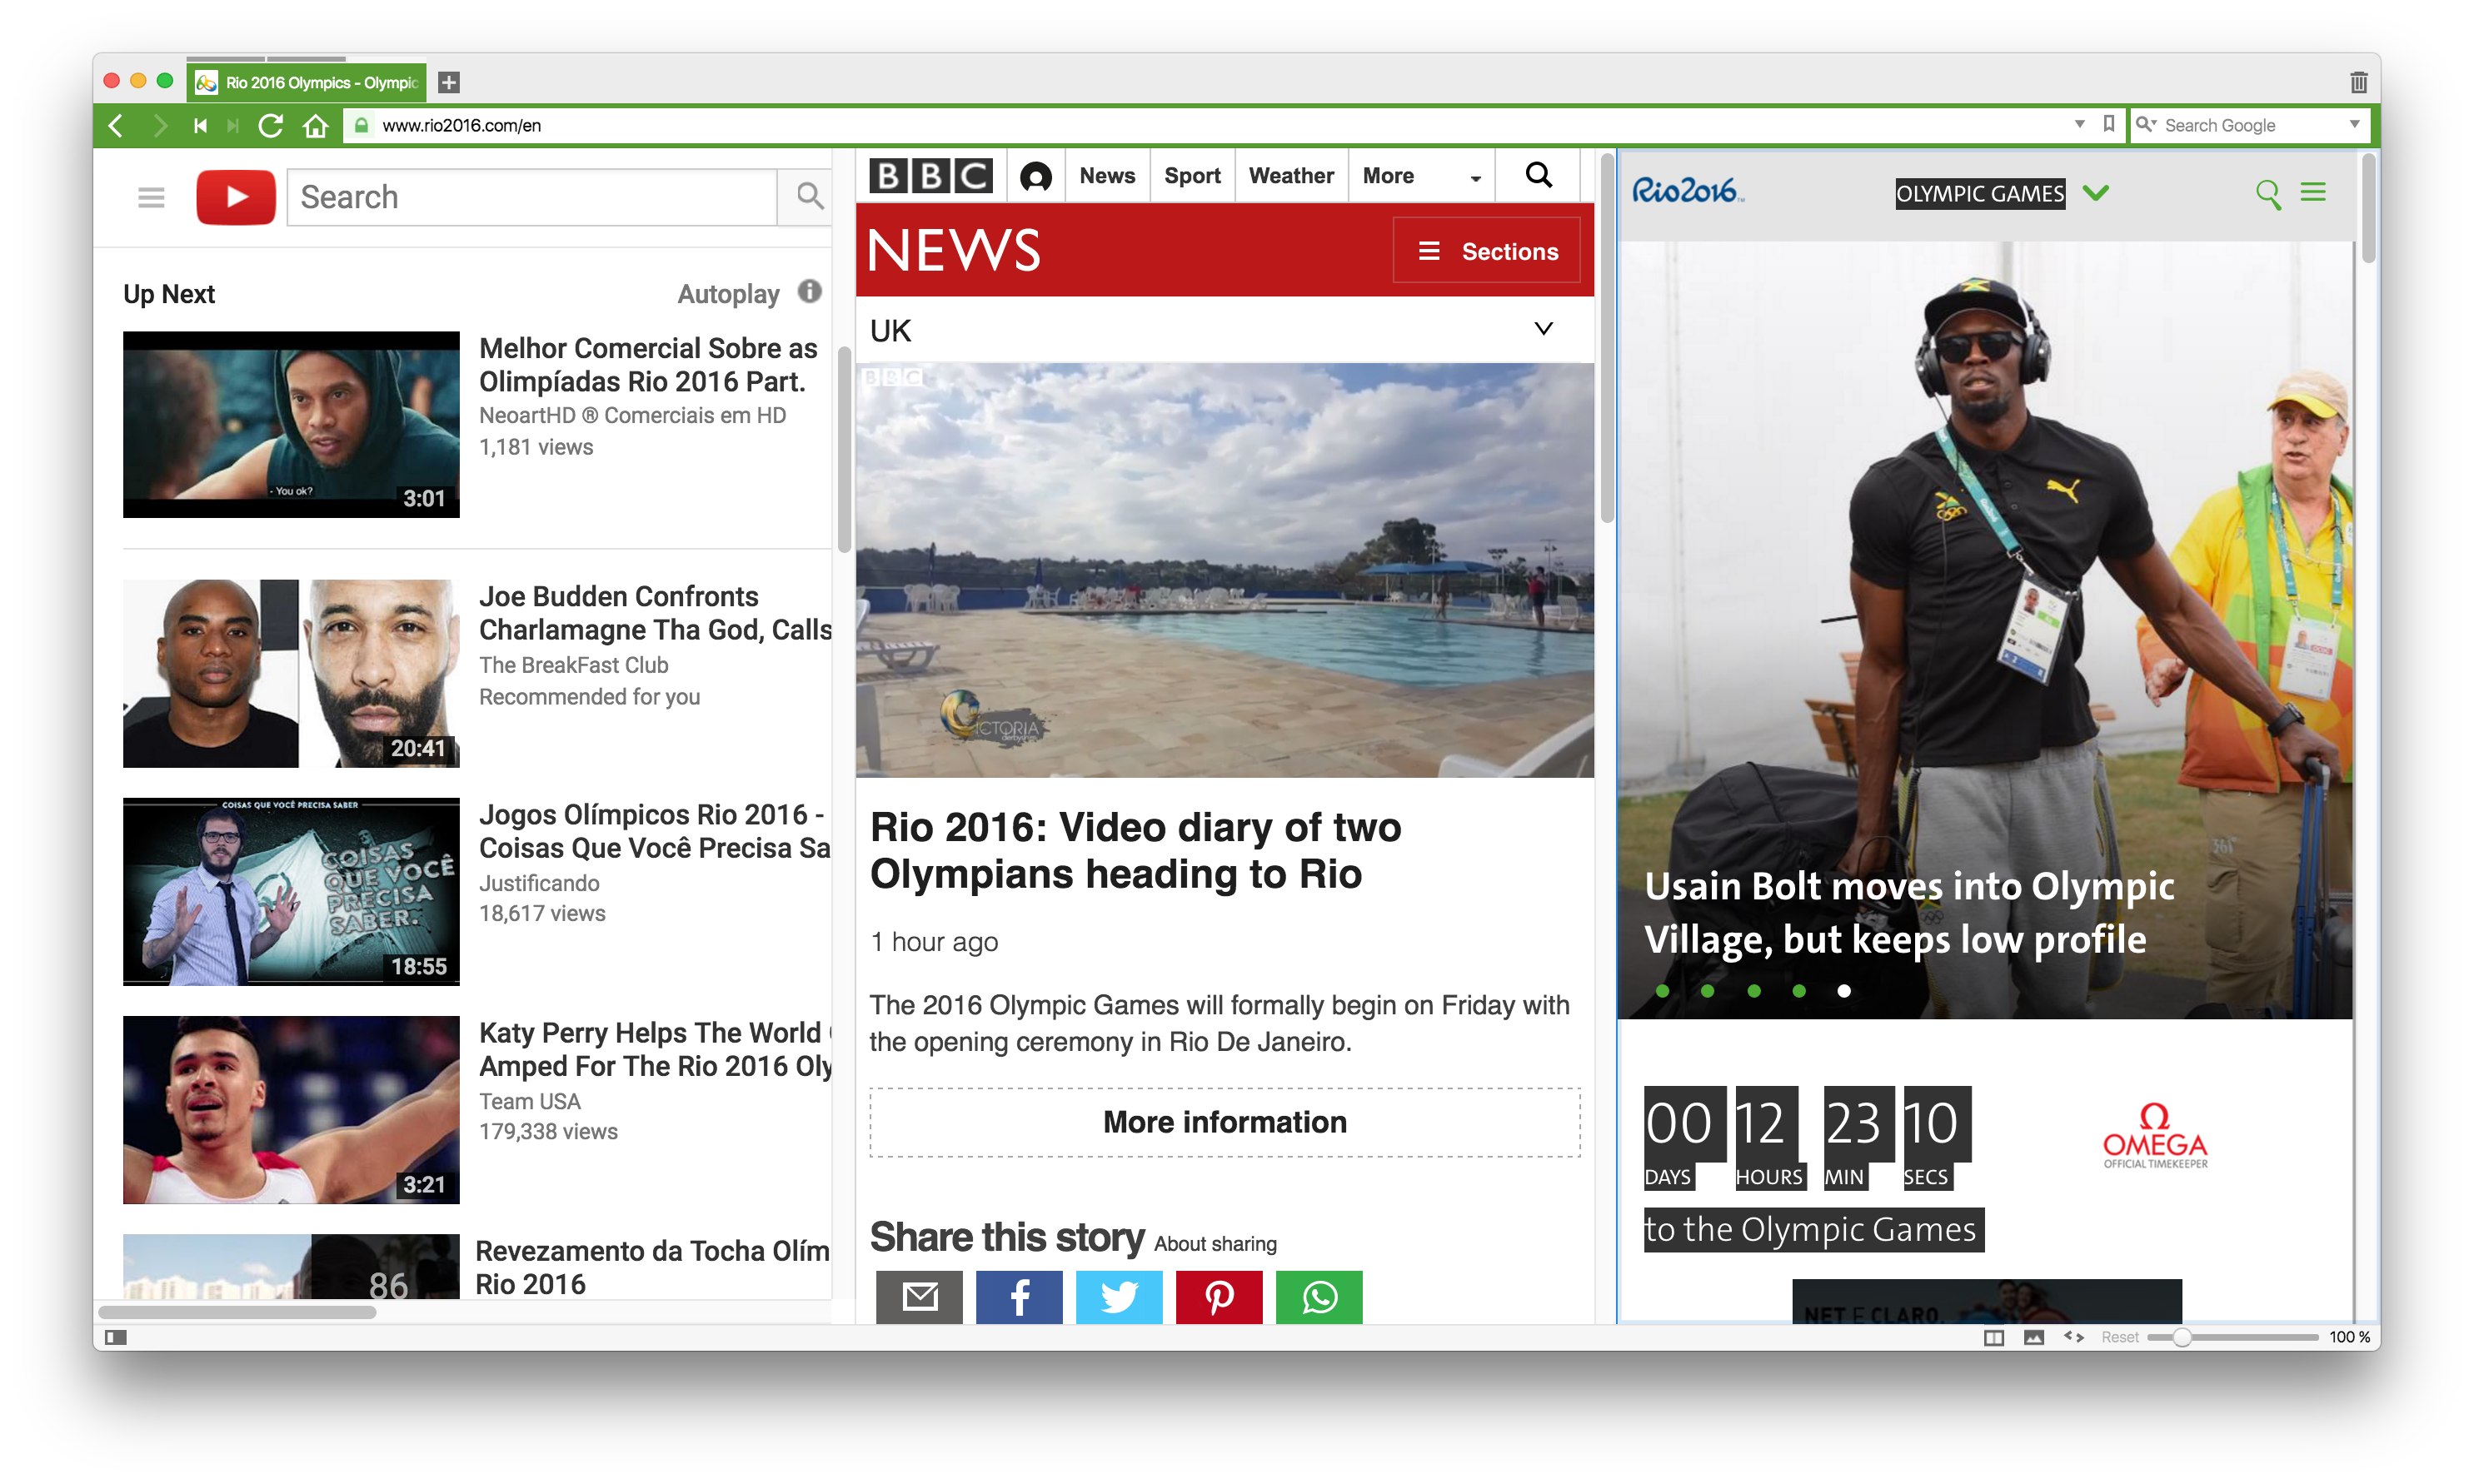Select the Rio 2016 Olympics tab
The image size is (2474, 1484).
(x=307, y=82)
